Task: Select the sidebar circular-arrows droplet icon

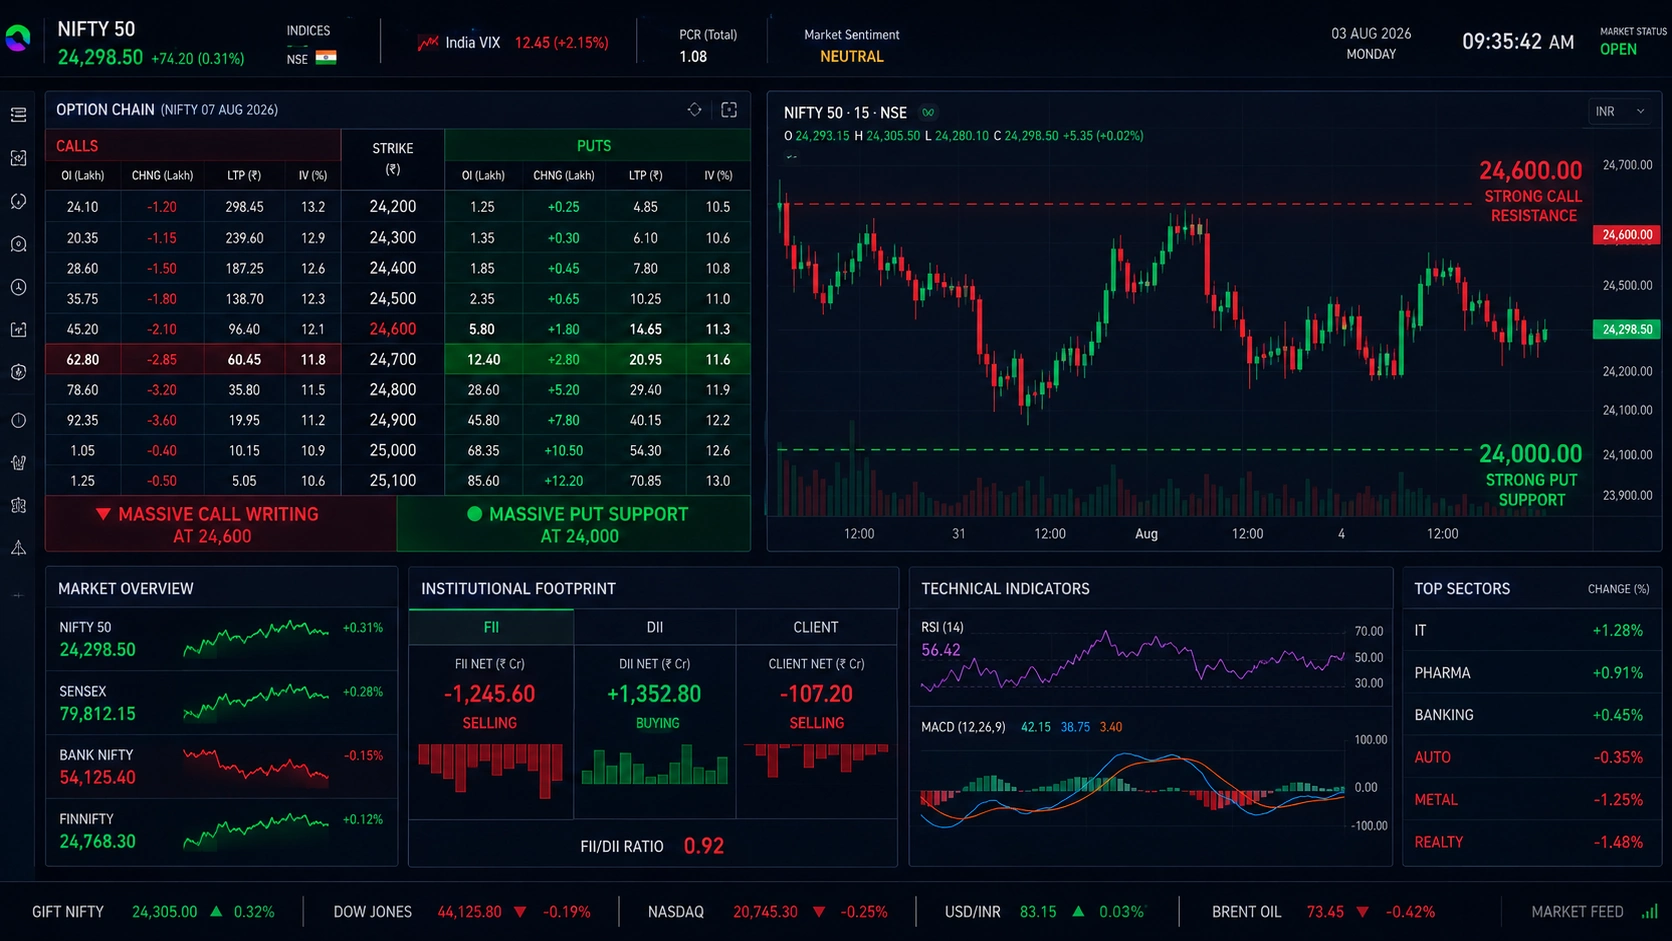Action: click(18, 201)
